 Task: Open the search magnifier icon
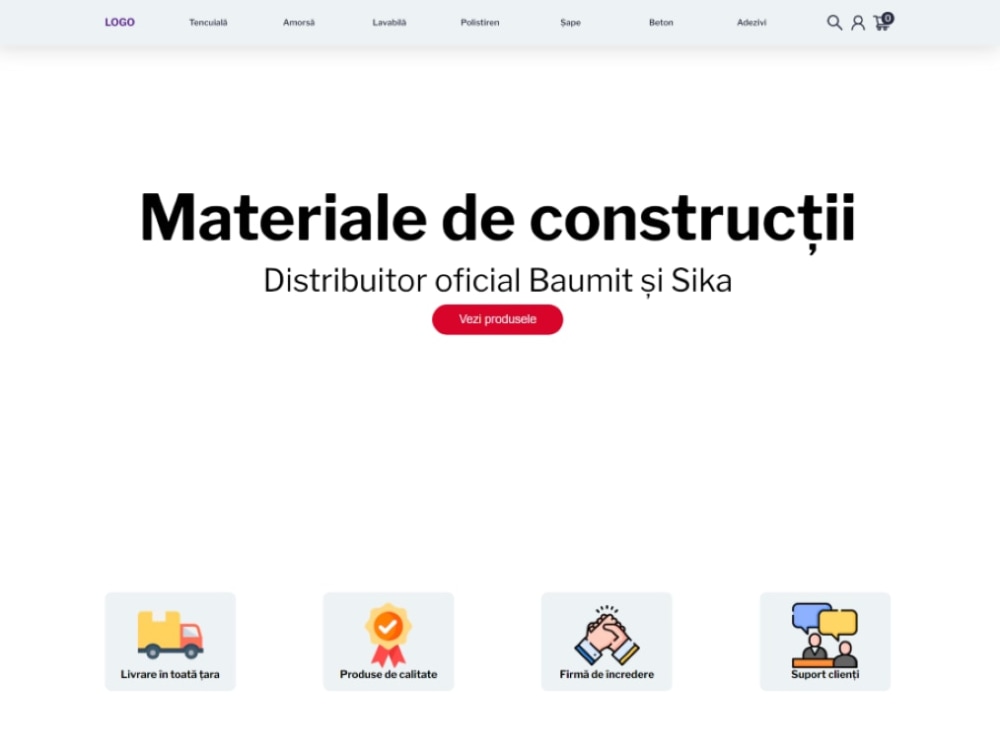pyautogui.click(x=834, y=23)
